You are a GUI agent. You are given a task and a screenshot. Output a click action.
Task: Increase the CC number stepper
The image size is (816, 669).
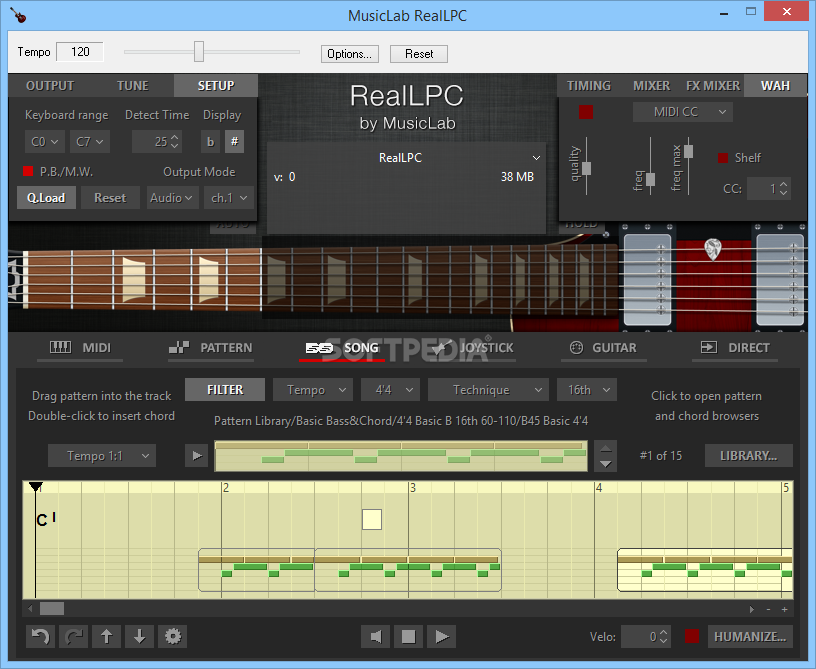click(x=783, y=184)
